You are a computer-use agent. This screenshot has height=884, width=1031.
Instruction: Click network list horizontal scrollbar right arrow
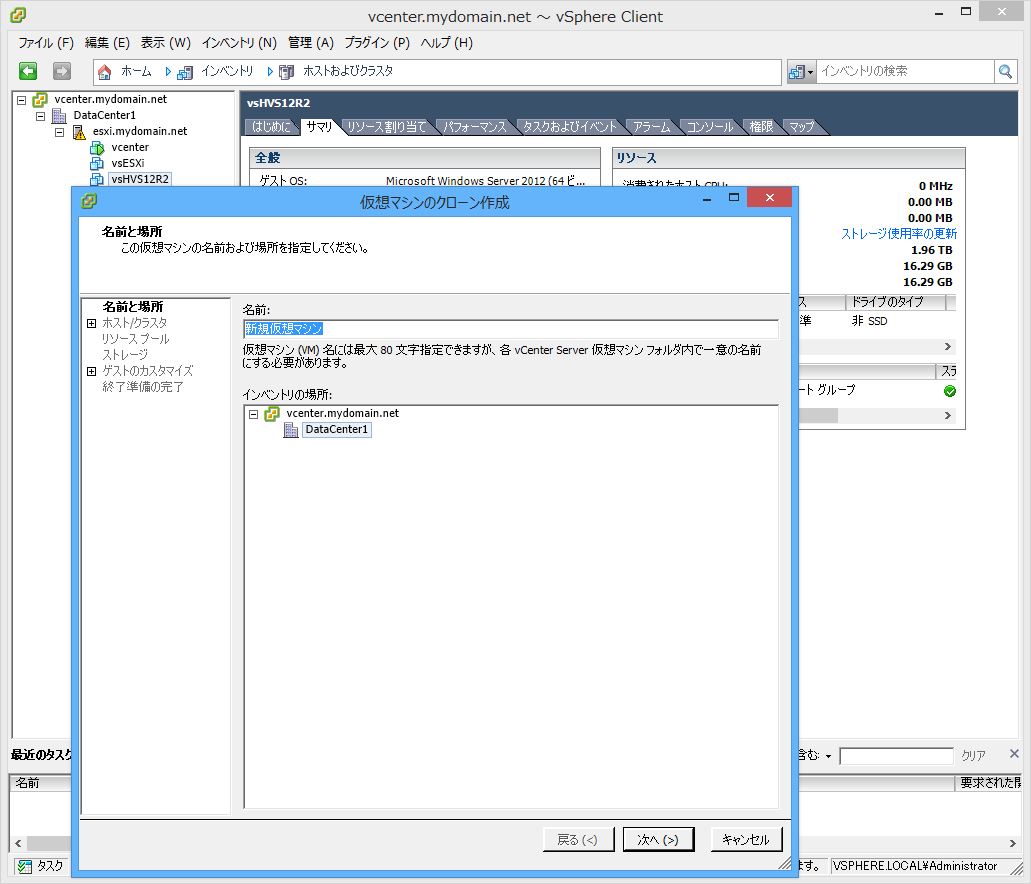(947, 416)
